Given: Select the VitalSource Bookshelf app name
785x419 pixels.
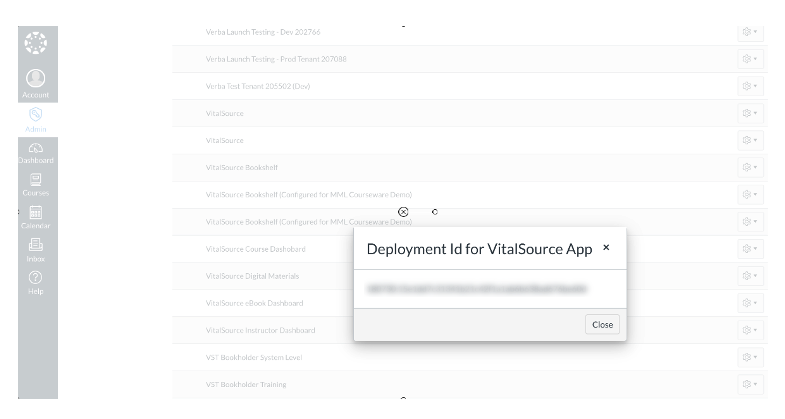Looking at the screenshot, I should tap(241, 168).
